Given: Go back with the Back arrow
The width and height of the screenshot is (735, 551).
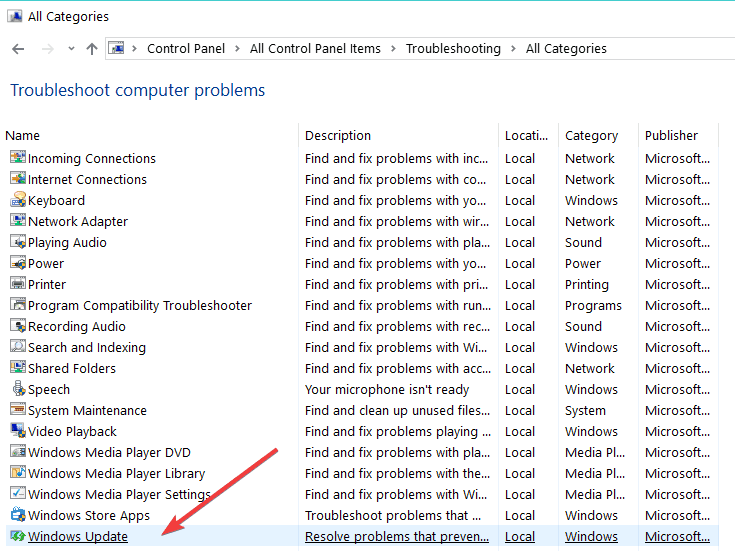Looking at the screenshot, I should pyautogui.click(x=18, y=49).
